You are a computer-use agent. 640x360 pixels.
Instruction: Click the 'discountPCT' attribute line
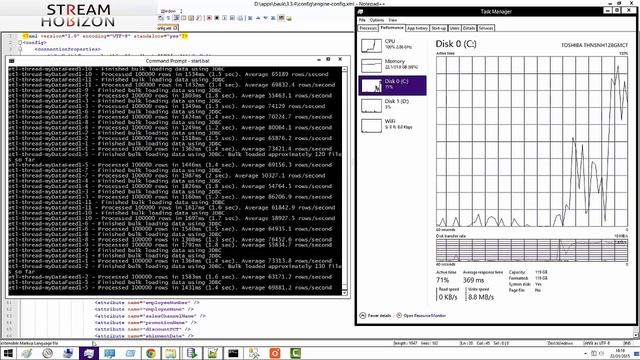point(142,329)
